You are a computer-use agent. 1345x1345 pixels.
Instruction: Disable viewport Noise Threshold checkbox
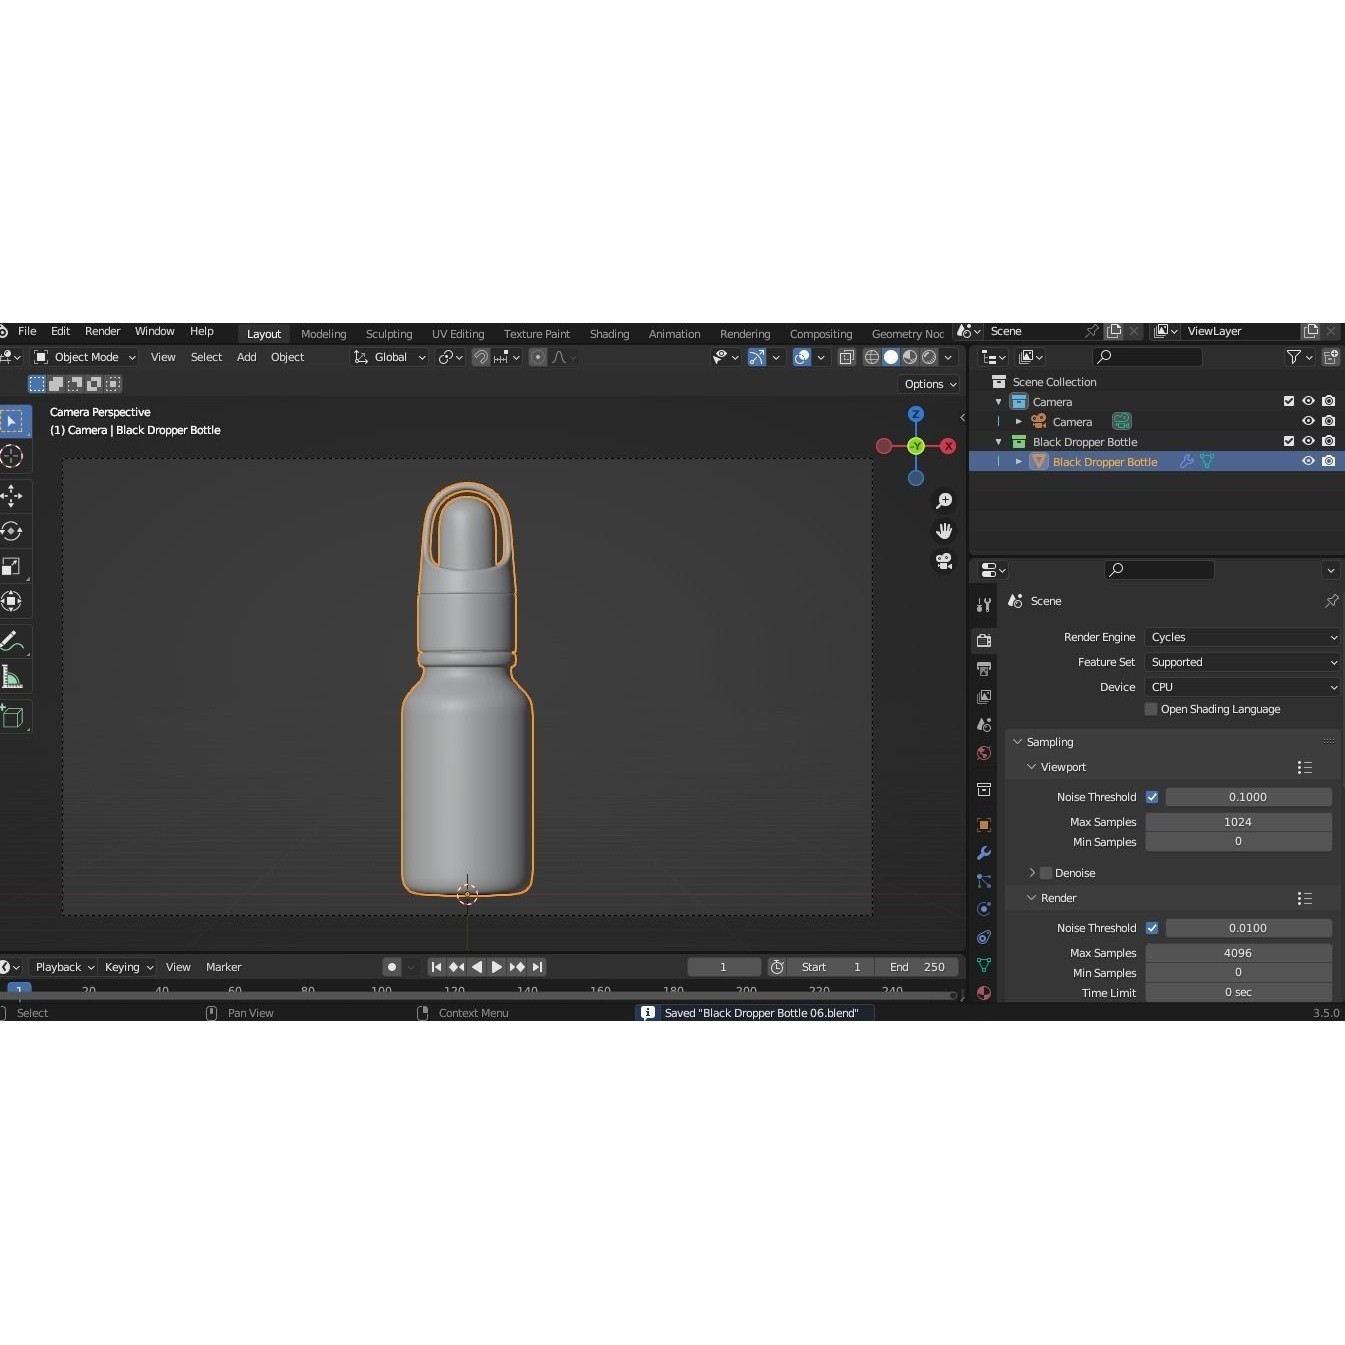(x=1152, y=797)
